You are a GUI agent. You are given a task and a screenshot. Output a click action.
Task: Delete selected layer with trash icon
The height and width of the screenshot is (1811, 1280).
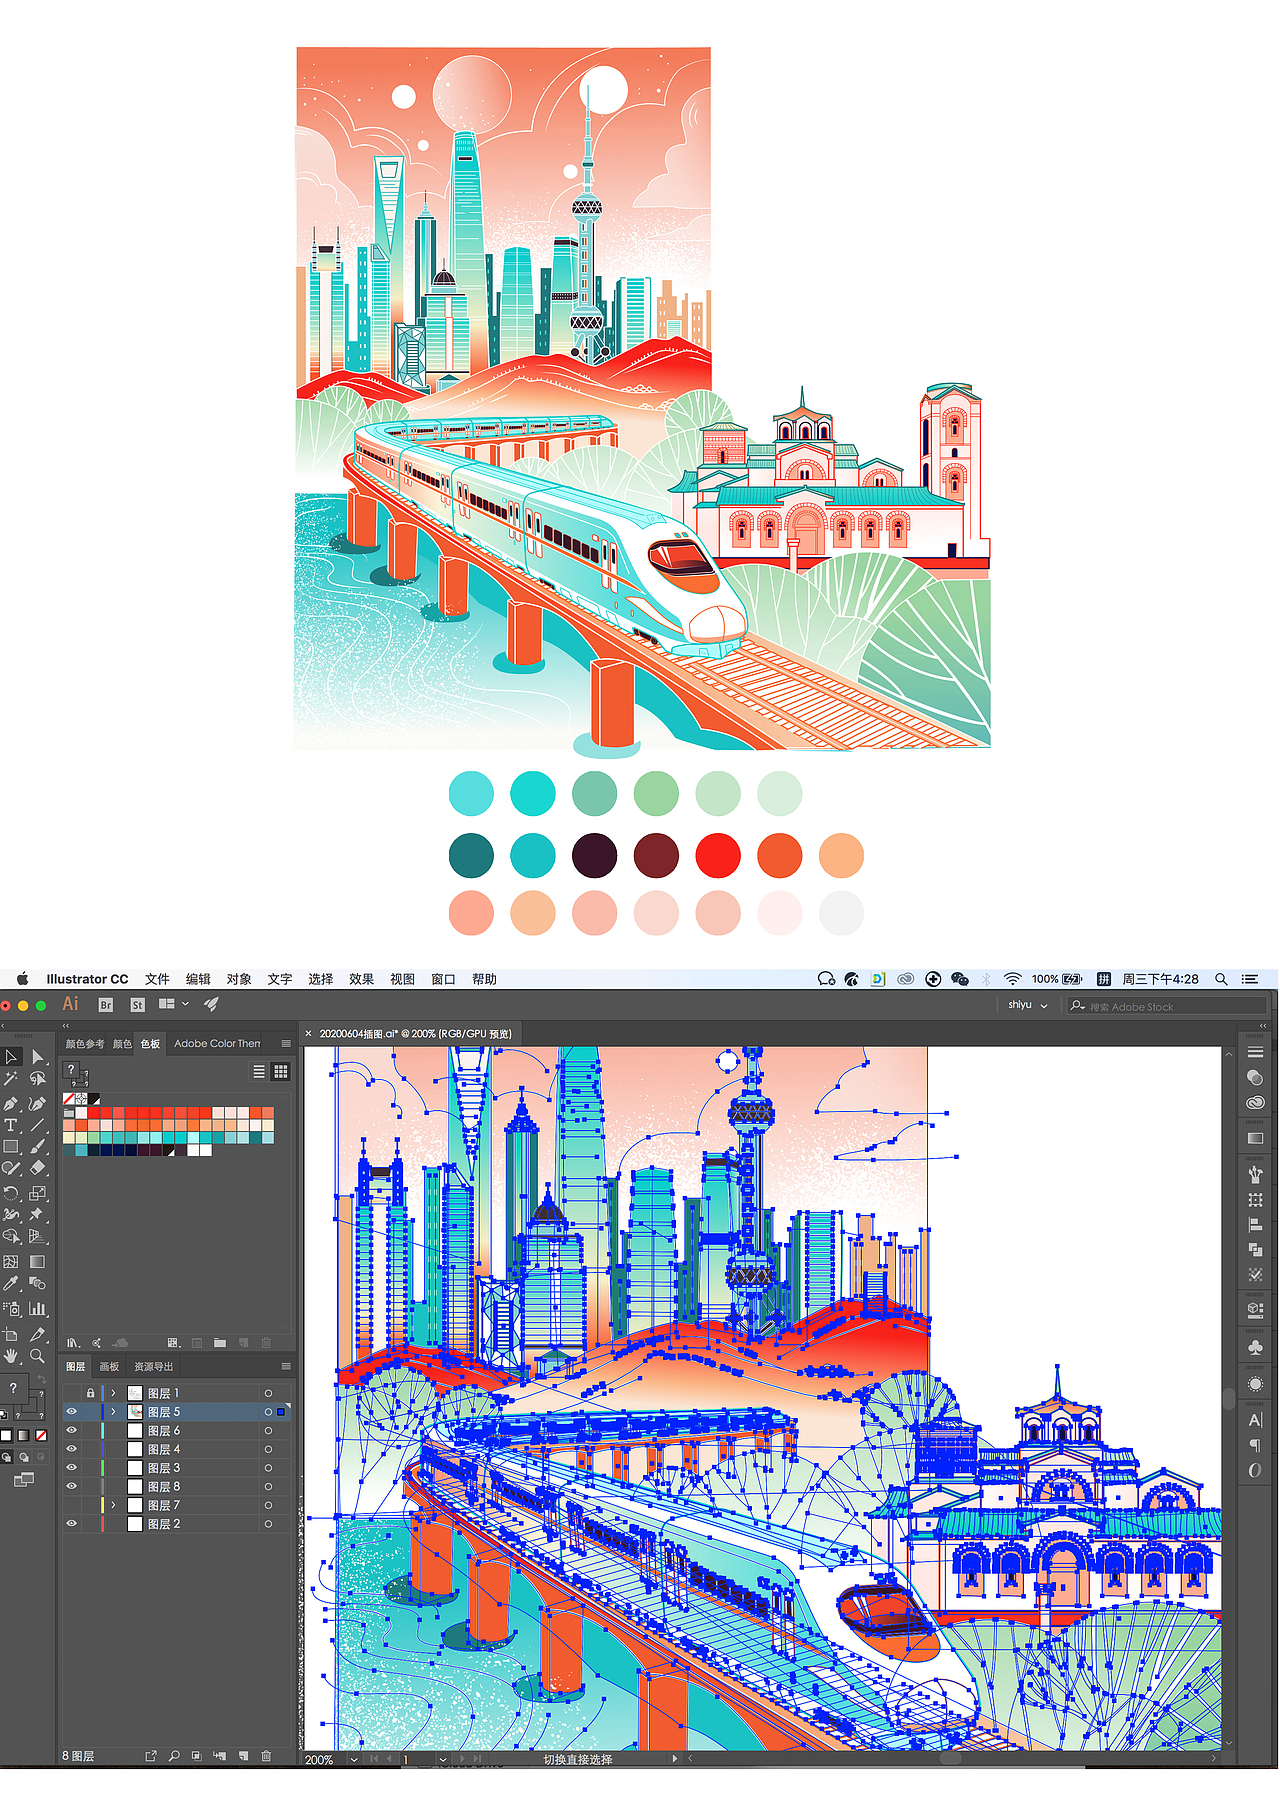tap(266, 1755)
